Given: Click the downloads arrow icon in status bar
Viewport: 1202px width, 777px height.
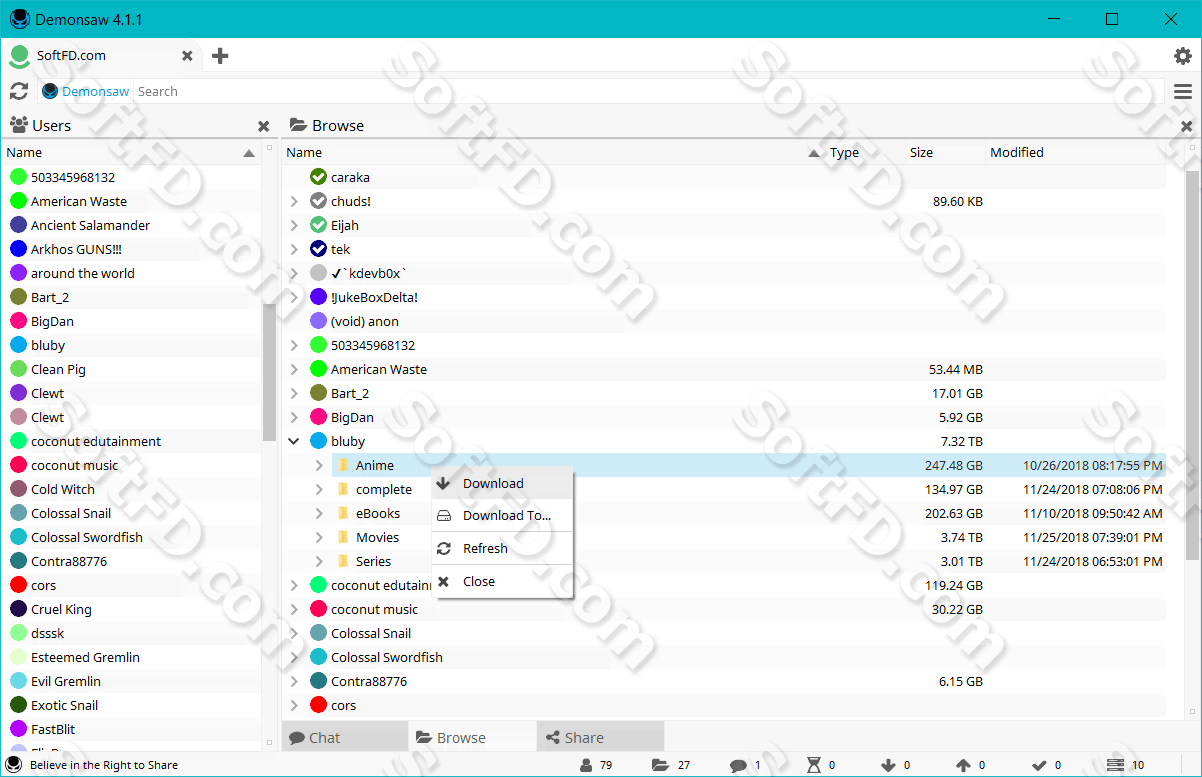Looking at the screenshot, I should click(x=888, y=765).
